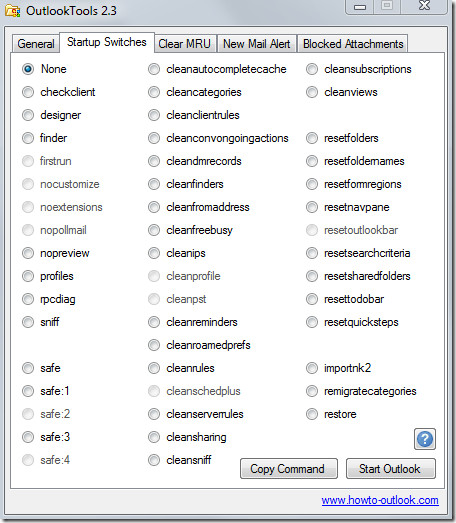456x523 pixels.
Task: Open the blue help question mark icon
Action: 425,439
